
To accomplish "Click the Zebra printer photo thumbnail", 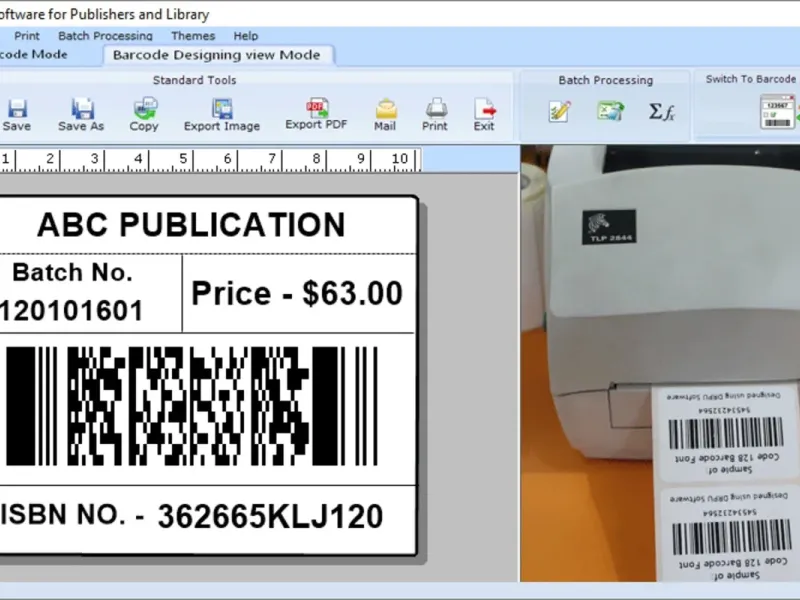I will pos(660,363).
